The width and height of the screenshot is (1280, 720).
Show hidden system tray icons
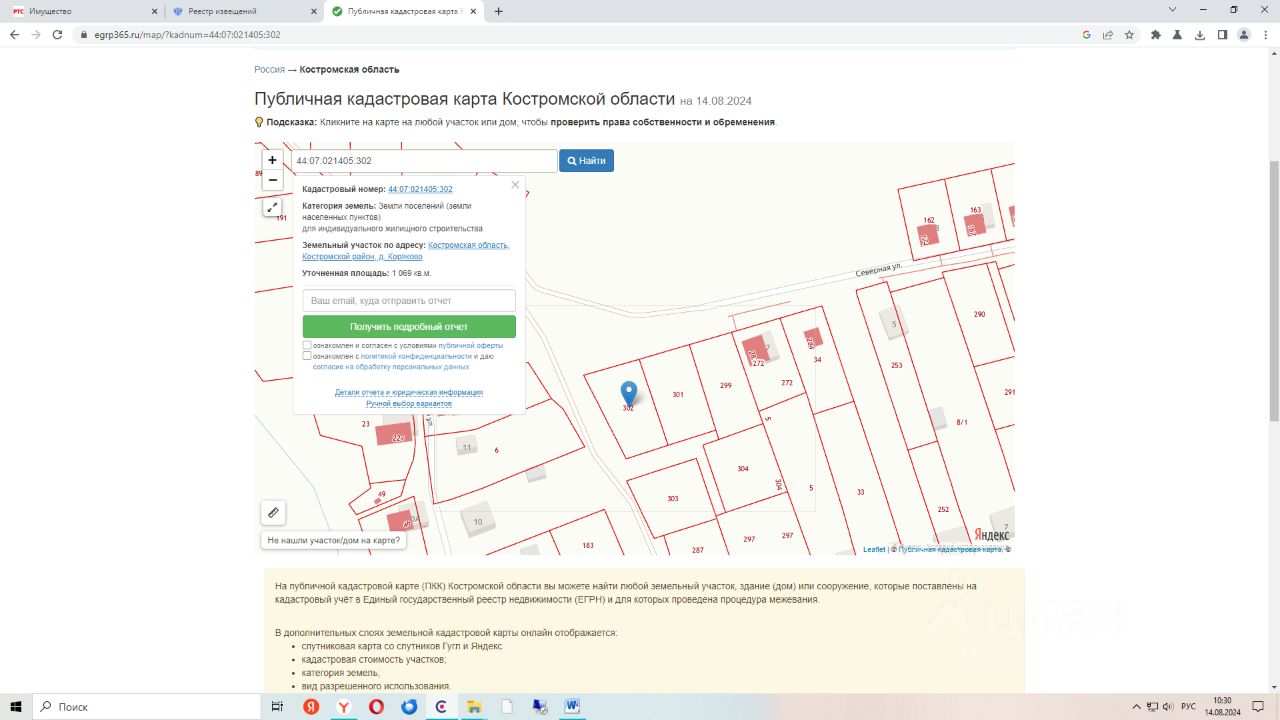[1136, 706]
